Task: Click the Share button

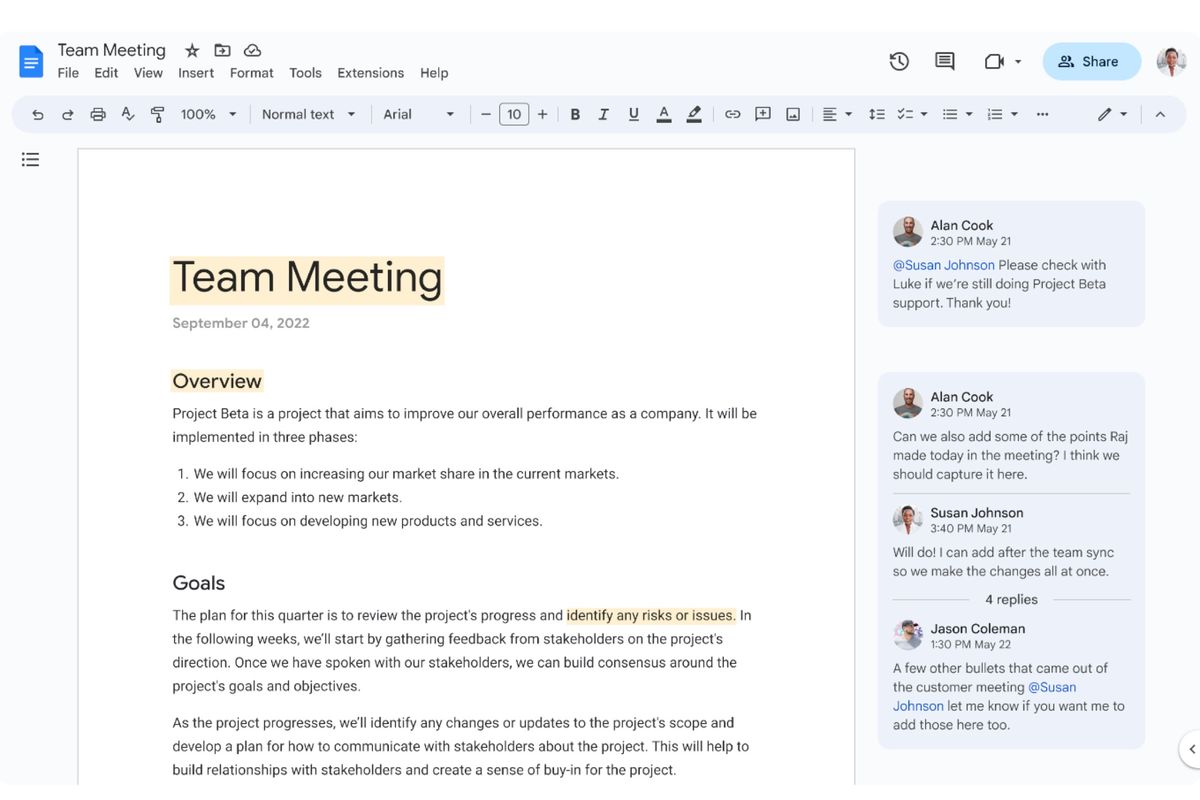Action: (x=1091, y=62)
